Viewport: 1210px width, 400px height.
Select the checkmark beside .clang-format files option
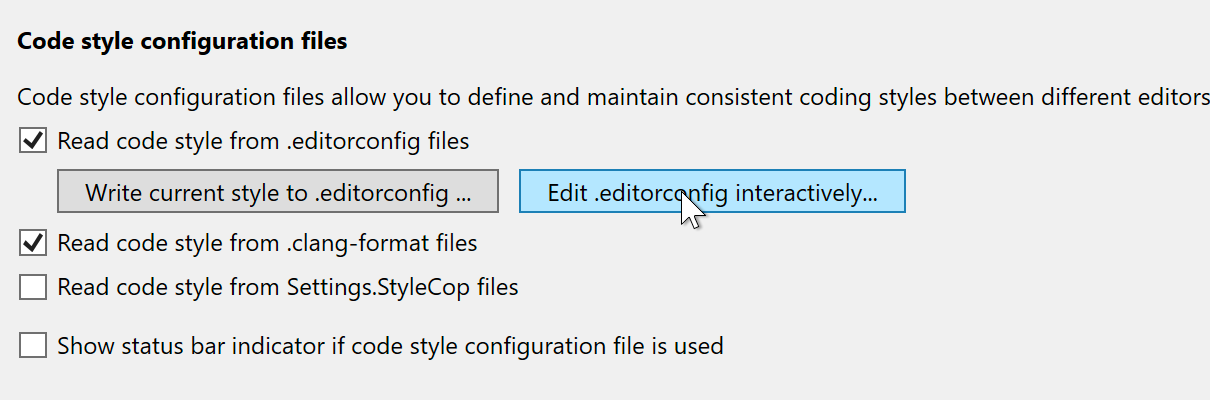tap(33, 243)
